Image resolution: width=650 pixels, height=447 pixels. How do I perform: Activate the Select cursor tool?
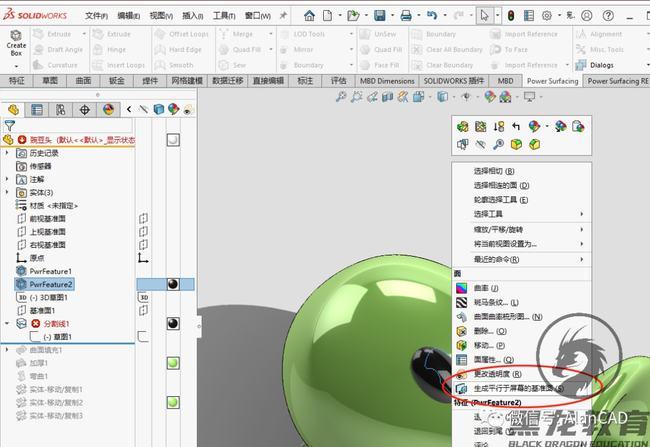(x=484, y=16)
